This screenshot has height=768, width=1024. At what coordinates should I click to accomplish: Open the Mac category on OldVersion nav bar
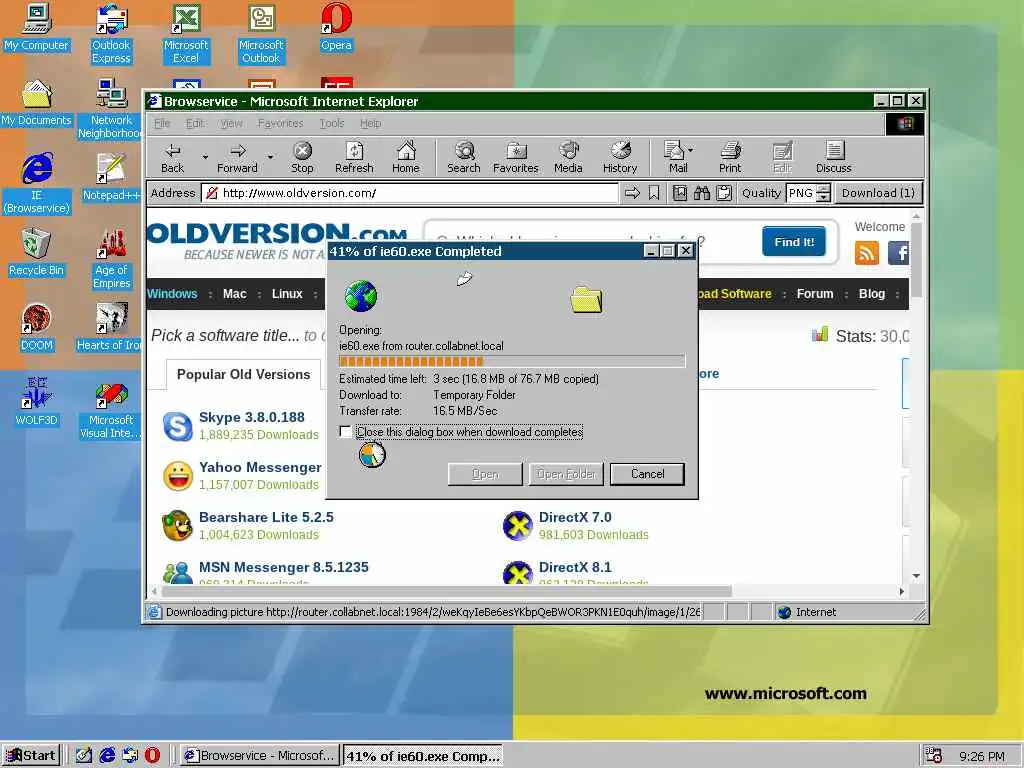[234, 294]
